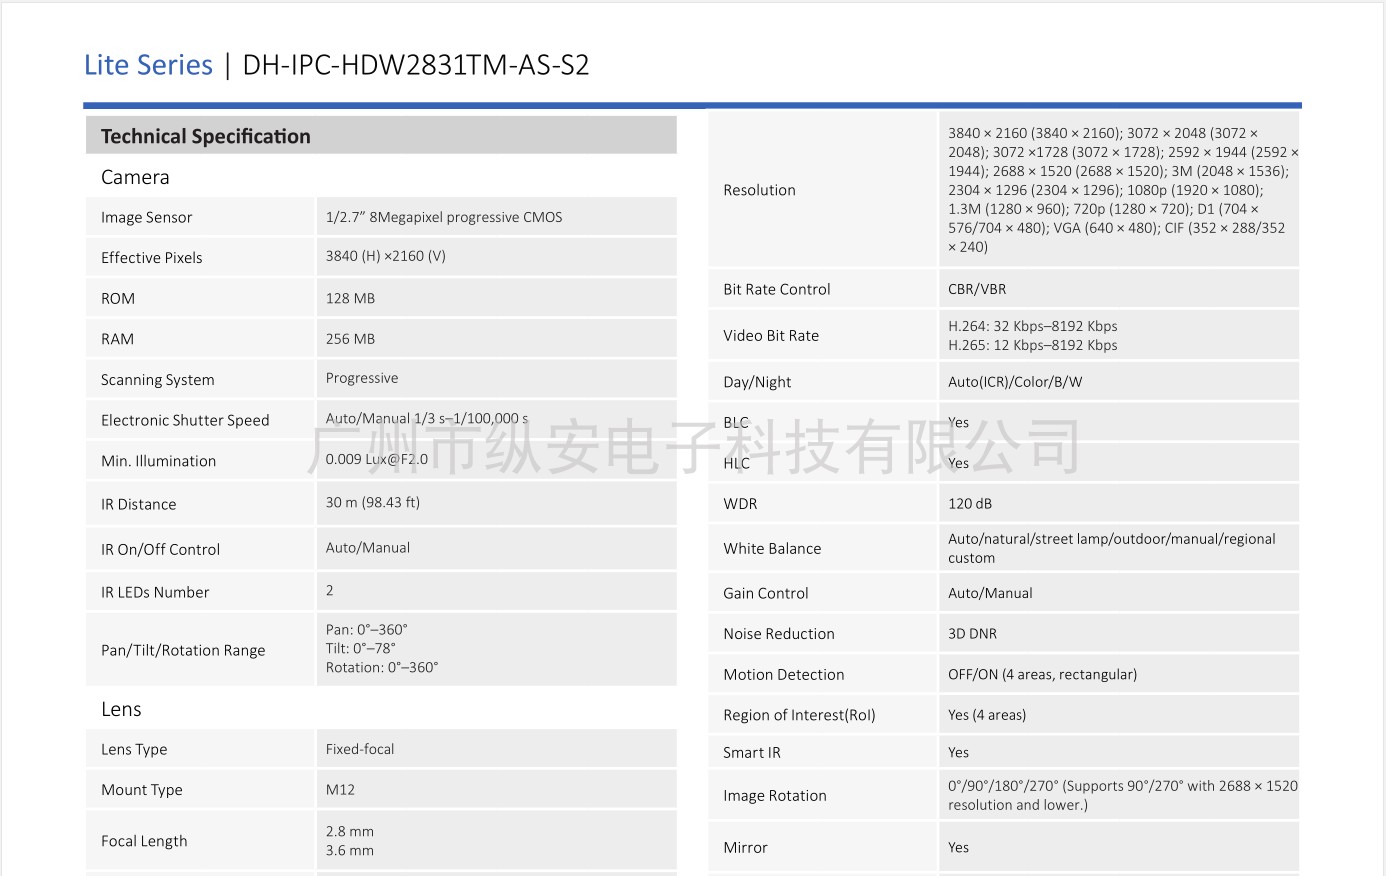
Task: Click the "Noise Reduction" label
Action: [x=779, y=634]
